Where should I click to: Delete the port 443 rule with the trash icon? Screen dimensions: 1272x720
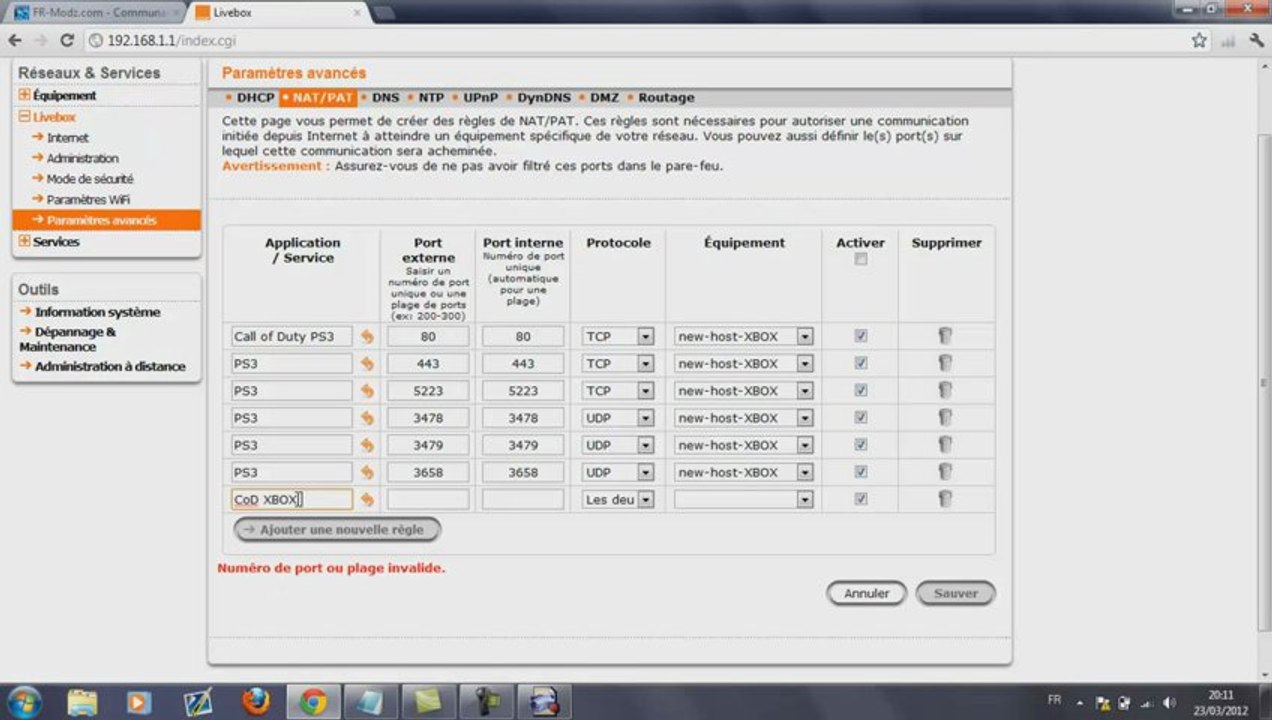click(945, 363)
